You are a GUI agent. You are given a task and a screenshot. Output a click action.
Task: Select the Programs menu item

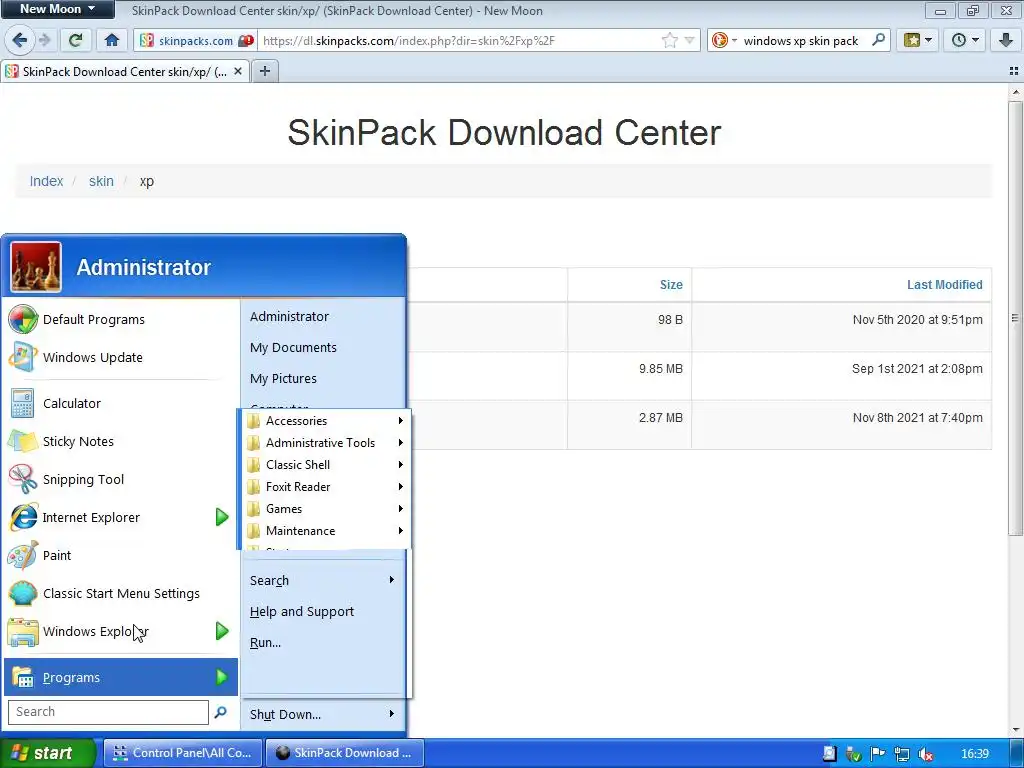[x=121, y=677]
